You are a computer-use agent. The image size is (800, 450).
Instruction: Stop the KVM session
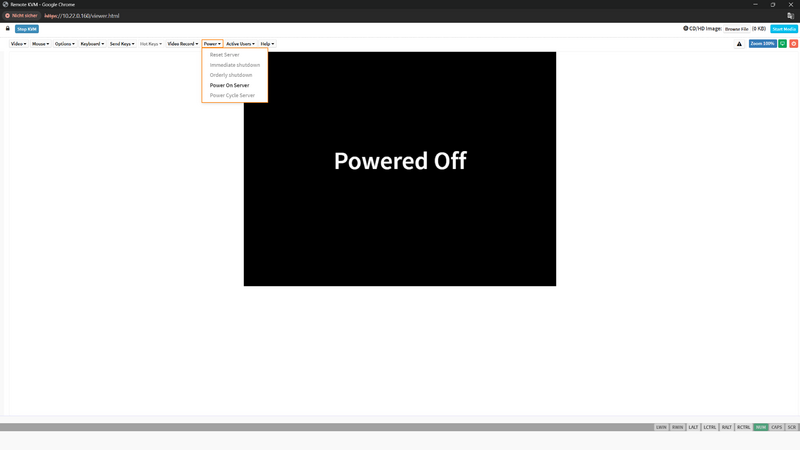click(27, 29)
